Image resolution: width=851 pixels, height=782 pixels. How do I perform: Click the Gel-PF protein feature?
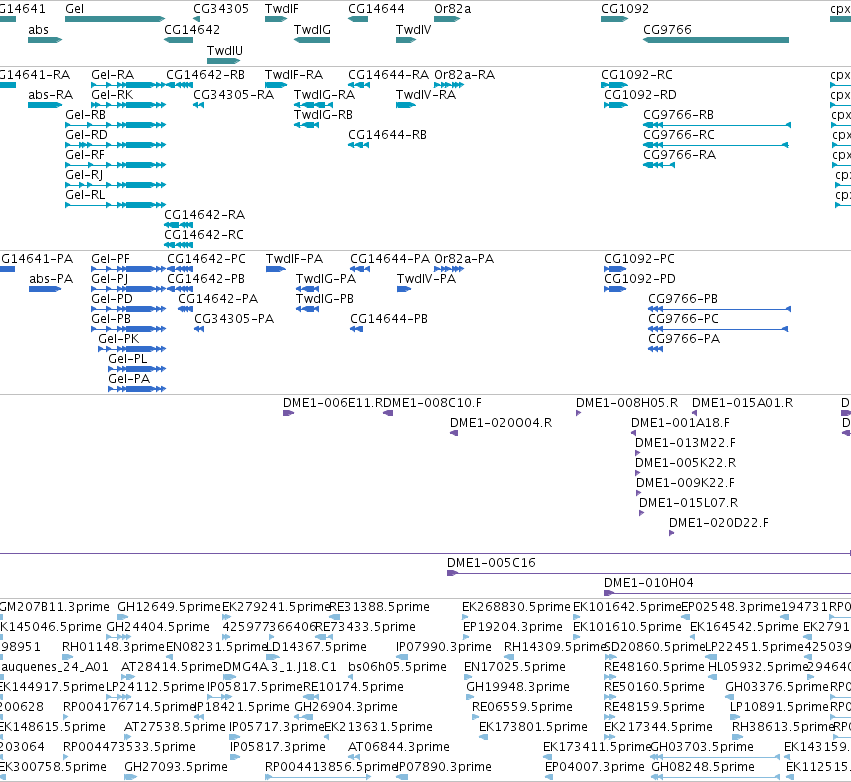129,269
